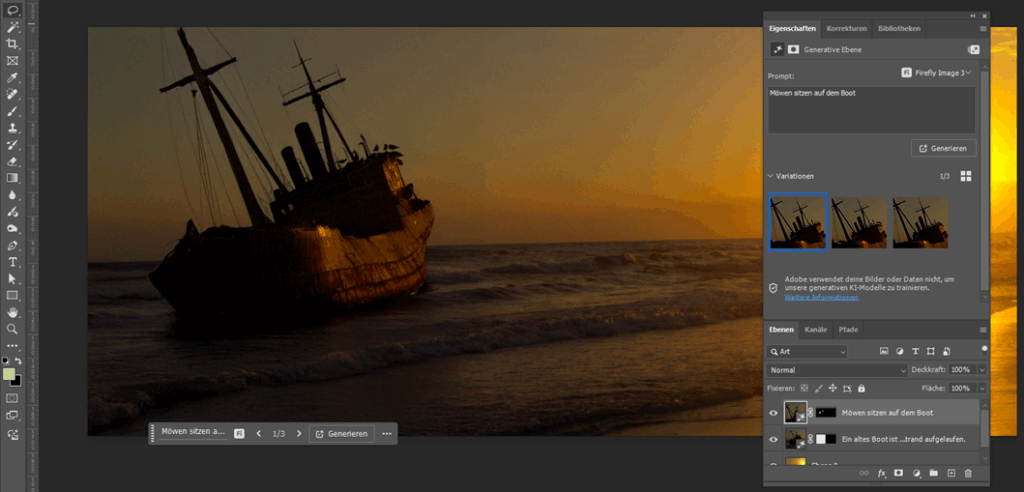Open the Deckkraft percentage dropdown arrow
This screenshot has width=1024, height=492.
click(982, 370)
